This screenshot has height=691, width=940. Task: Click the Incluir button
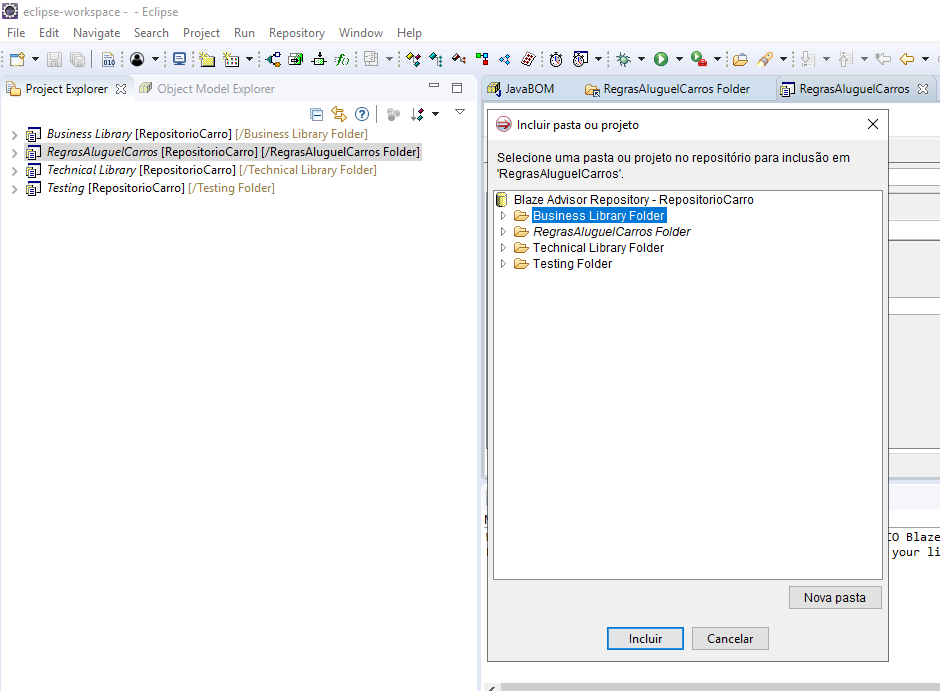tap(645, 638)
